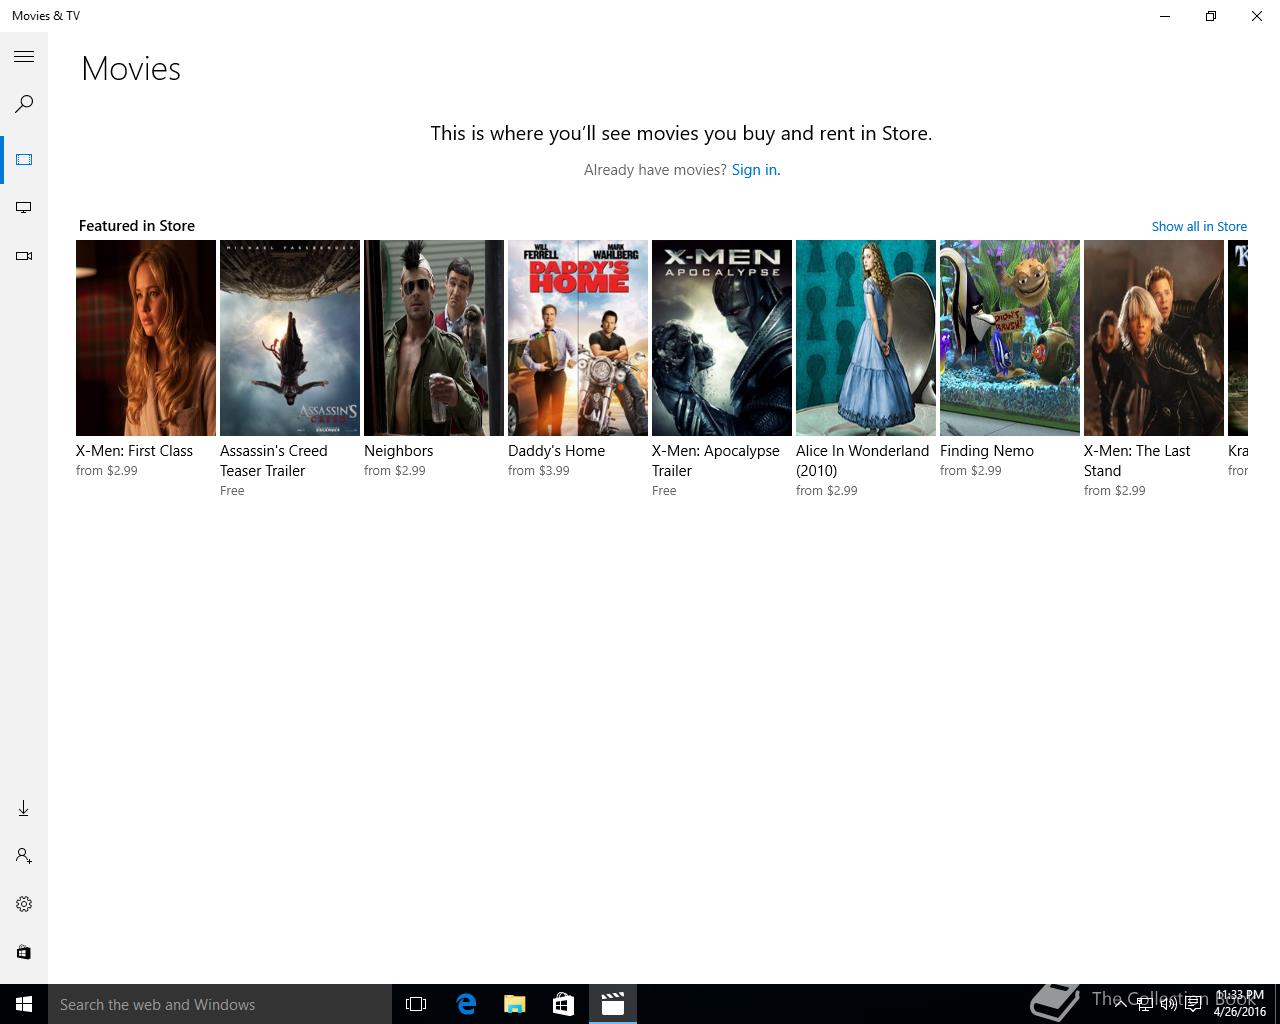Open the Downloads arrow icon
Image resolution: width=1280 pixels, height=1024 pixels.
pos(24,808)
